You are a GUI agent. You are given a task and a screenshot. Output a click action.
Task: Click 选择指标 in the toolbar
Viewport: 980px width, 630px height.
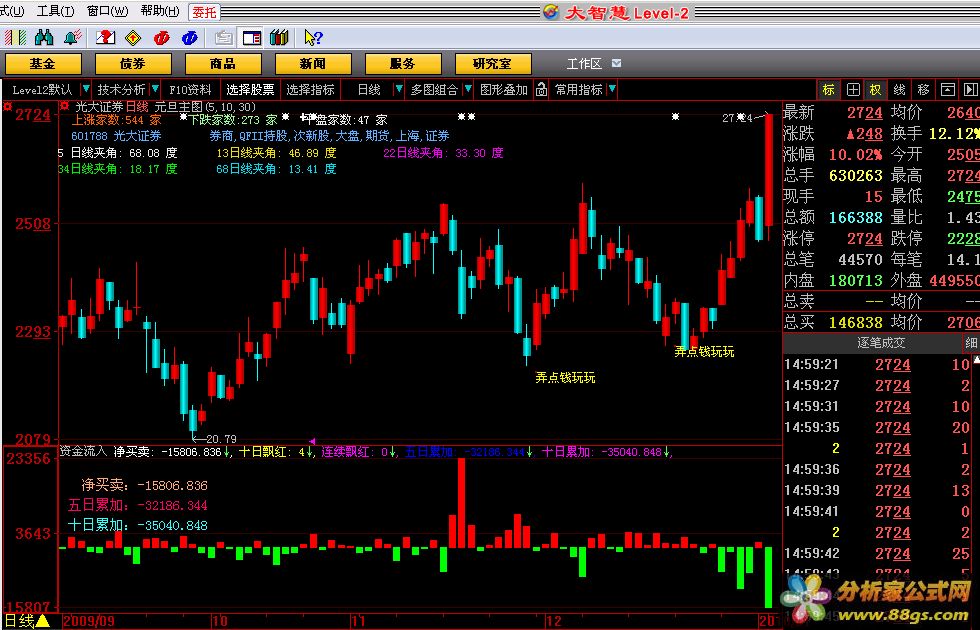point(311,90)
